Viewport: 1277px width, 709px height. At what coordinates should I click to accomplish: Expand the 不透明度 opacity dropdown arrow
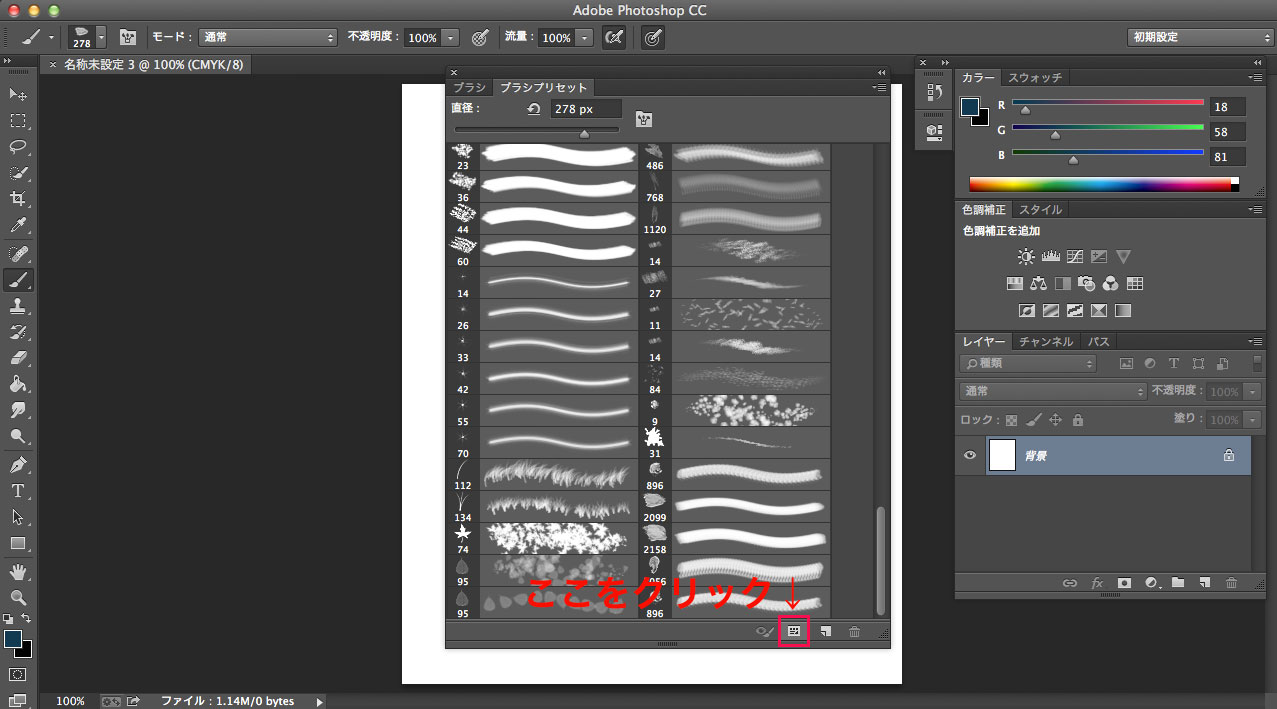tap(451, 38)
